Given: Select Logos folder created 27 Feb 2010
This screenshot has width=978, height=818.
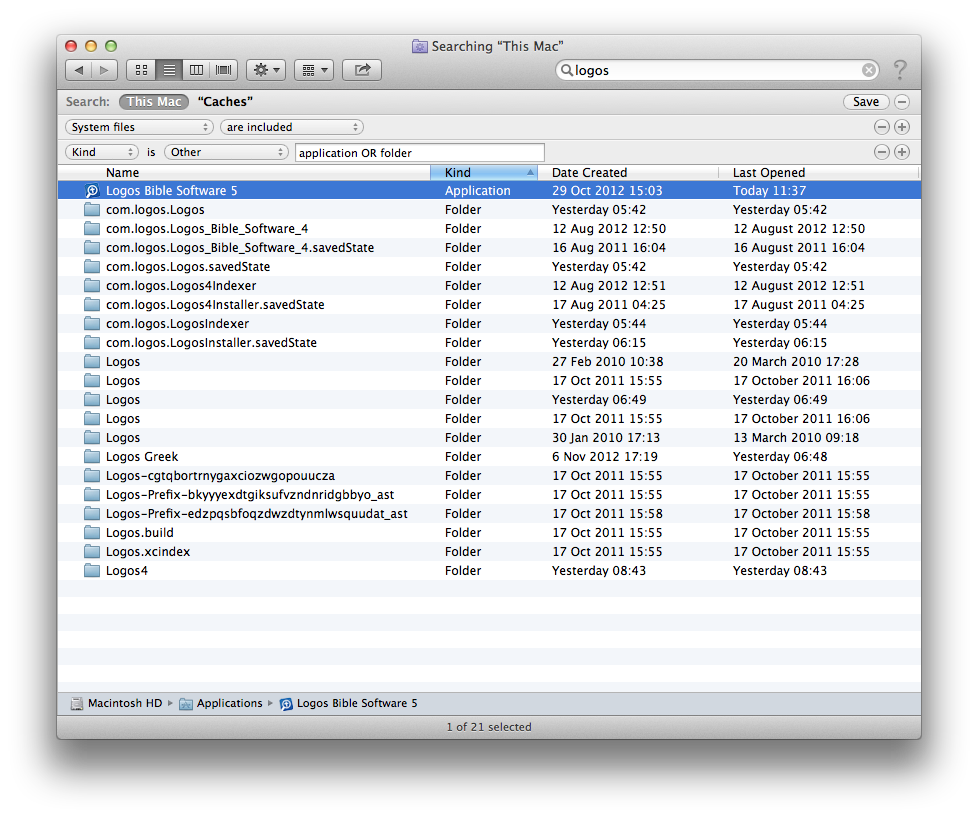Looking at the screenshot, I should tap(489, 362).
